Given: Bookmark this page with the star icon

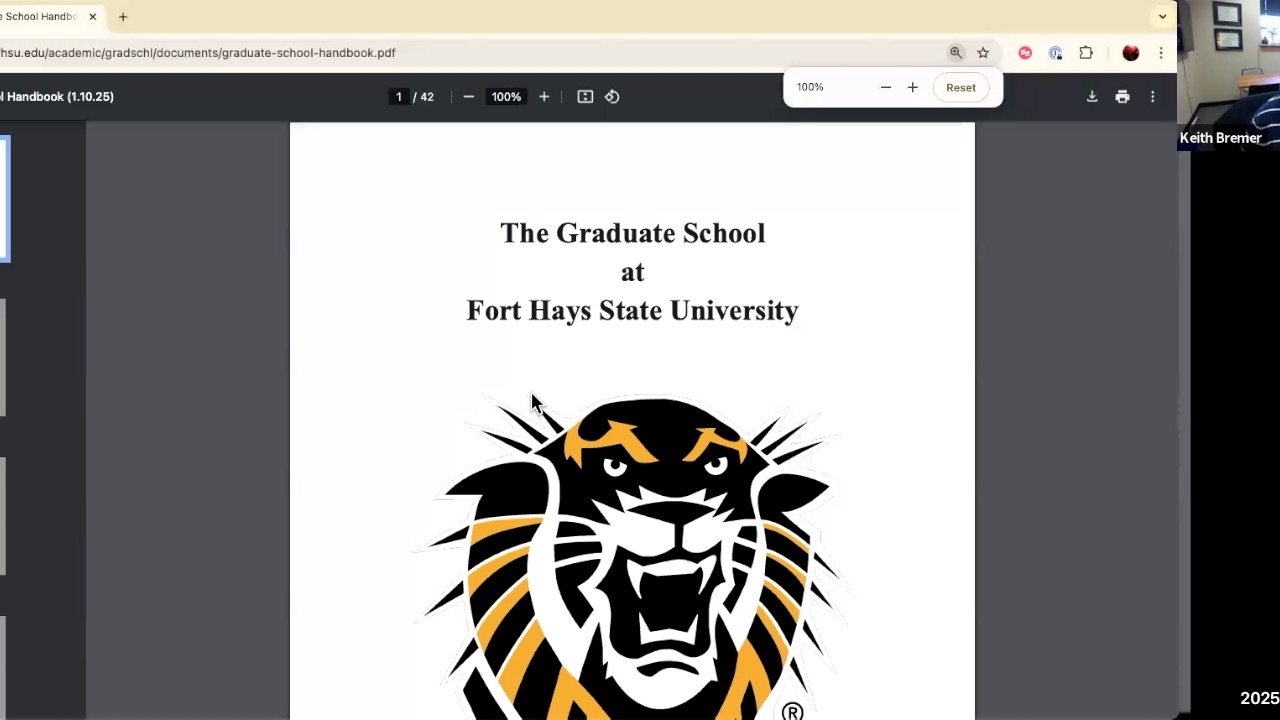Looking at the screenshot, I should point(983,53).
